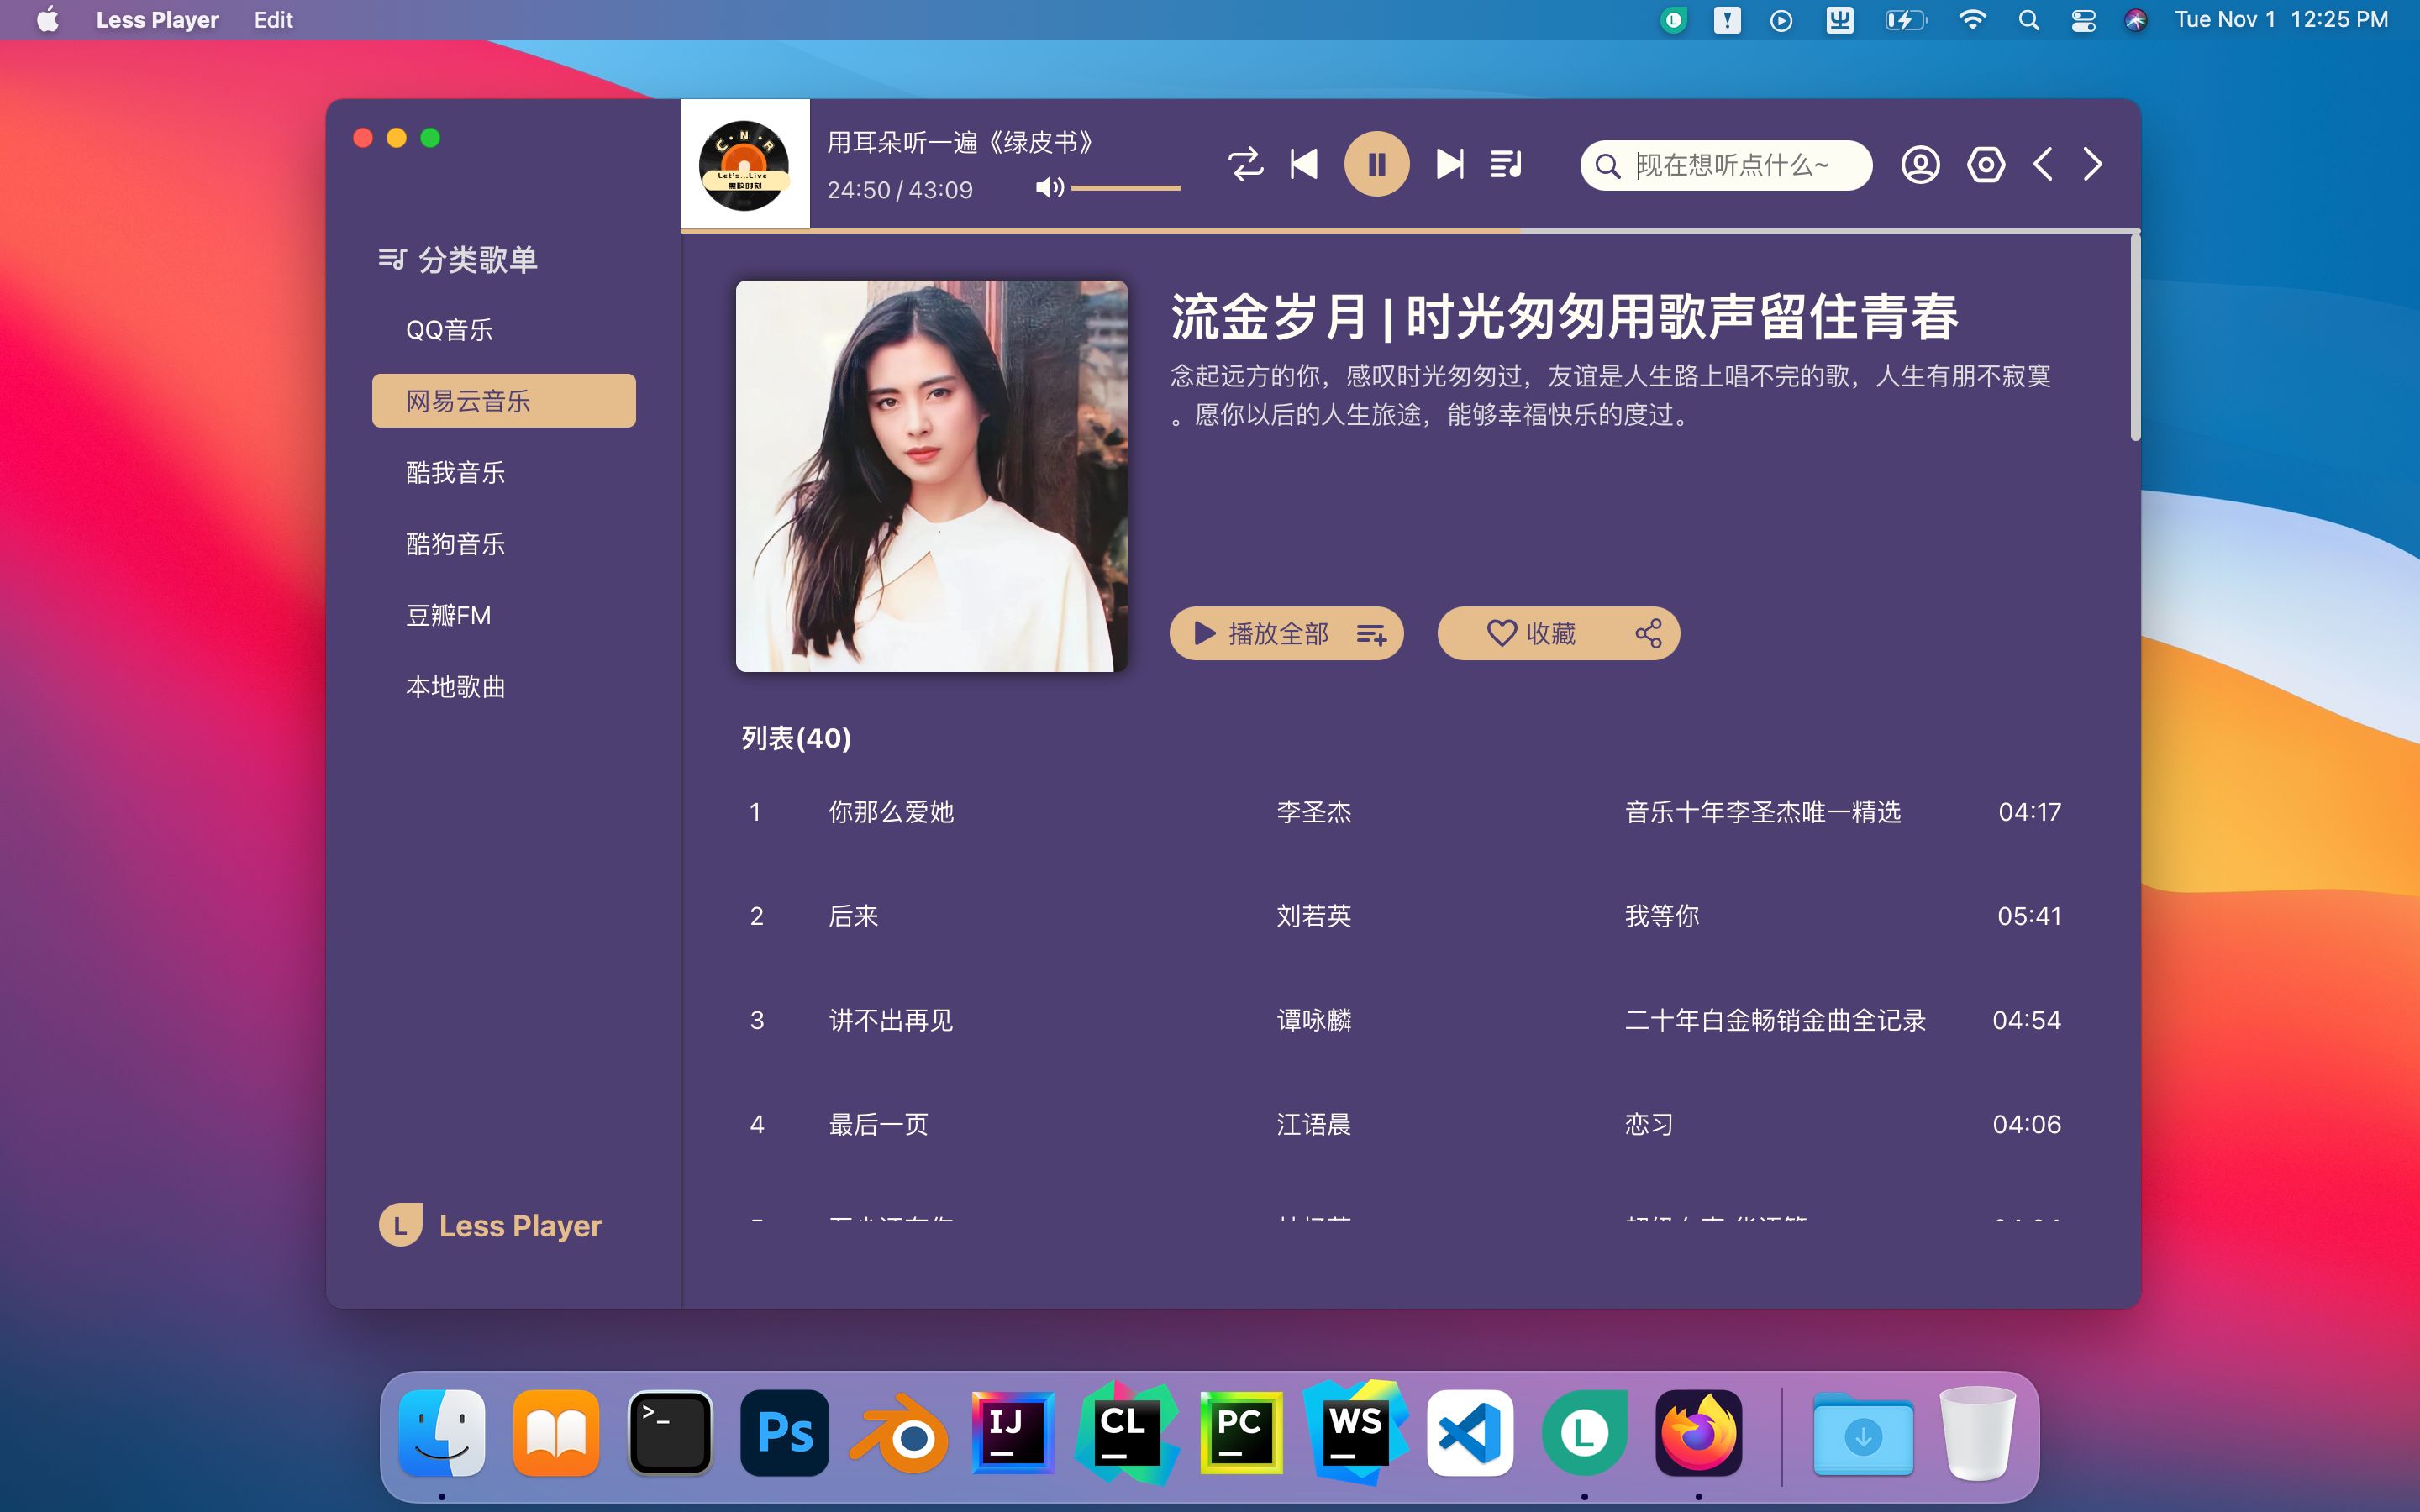The width and height of the screenshot is (2420, 1512).
Task: Toggle the repeat playback mode icon
Action: pos(1245,164)
